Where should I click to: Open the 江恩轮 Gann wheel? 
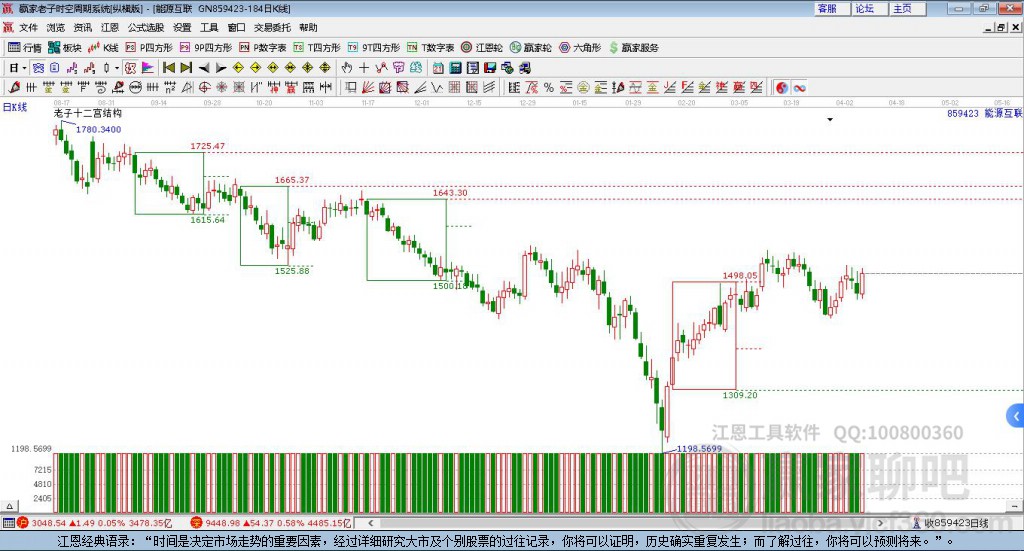482,48
